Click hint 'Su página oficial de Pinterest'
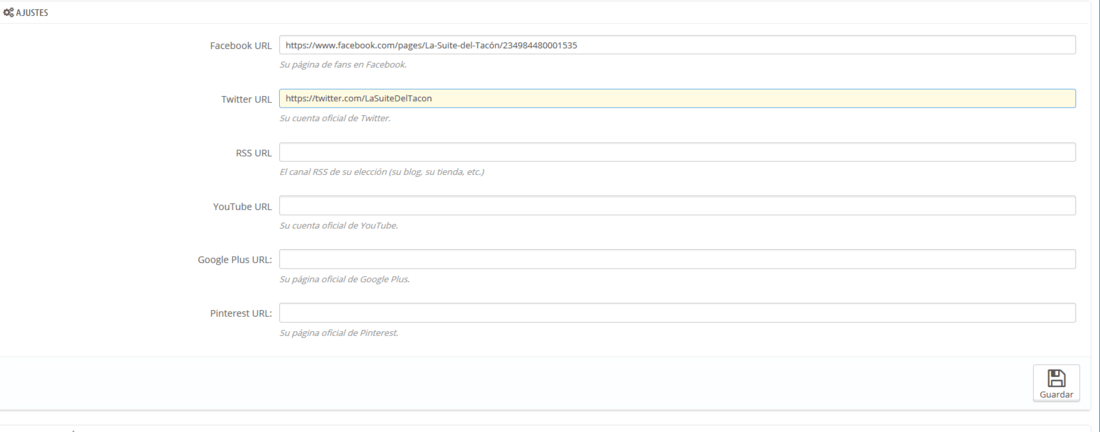Viewport: 1100px width, 432px height. [x=339, y=332]
